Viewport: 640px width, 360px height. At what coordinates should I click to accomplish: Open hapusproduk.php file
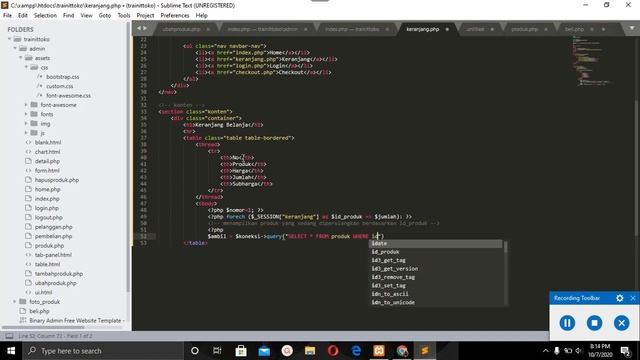[57, 180]
